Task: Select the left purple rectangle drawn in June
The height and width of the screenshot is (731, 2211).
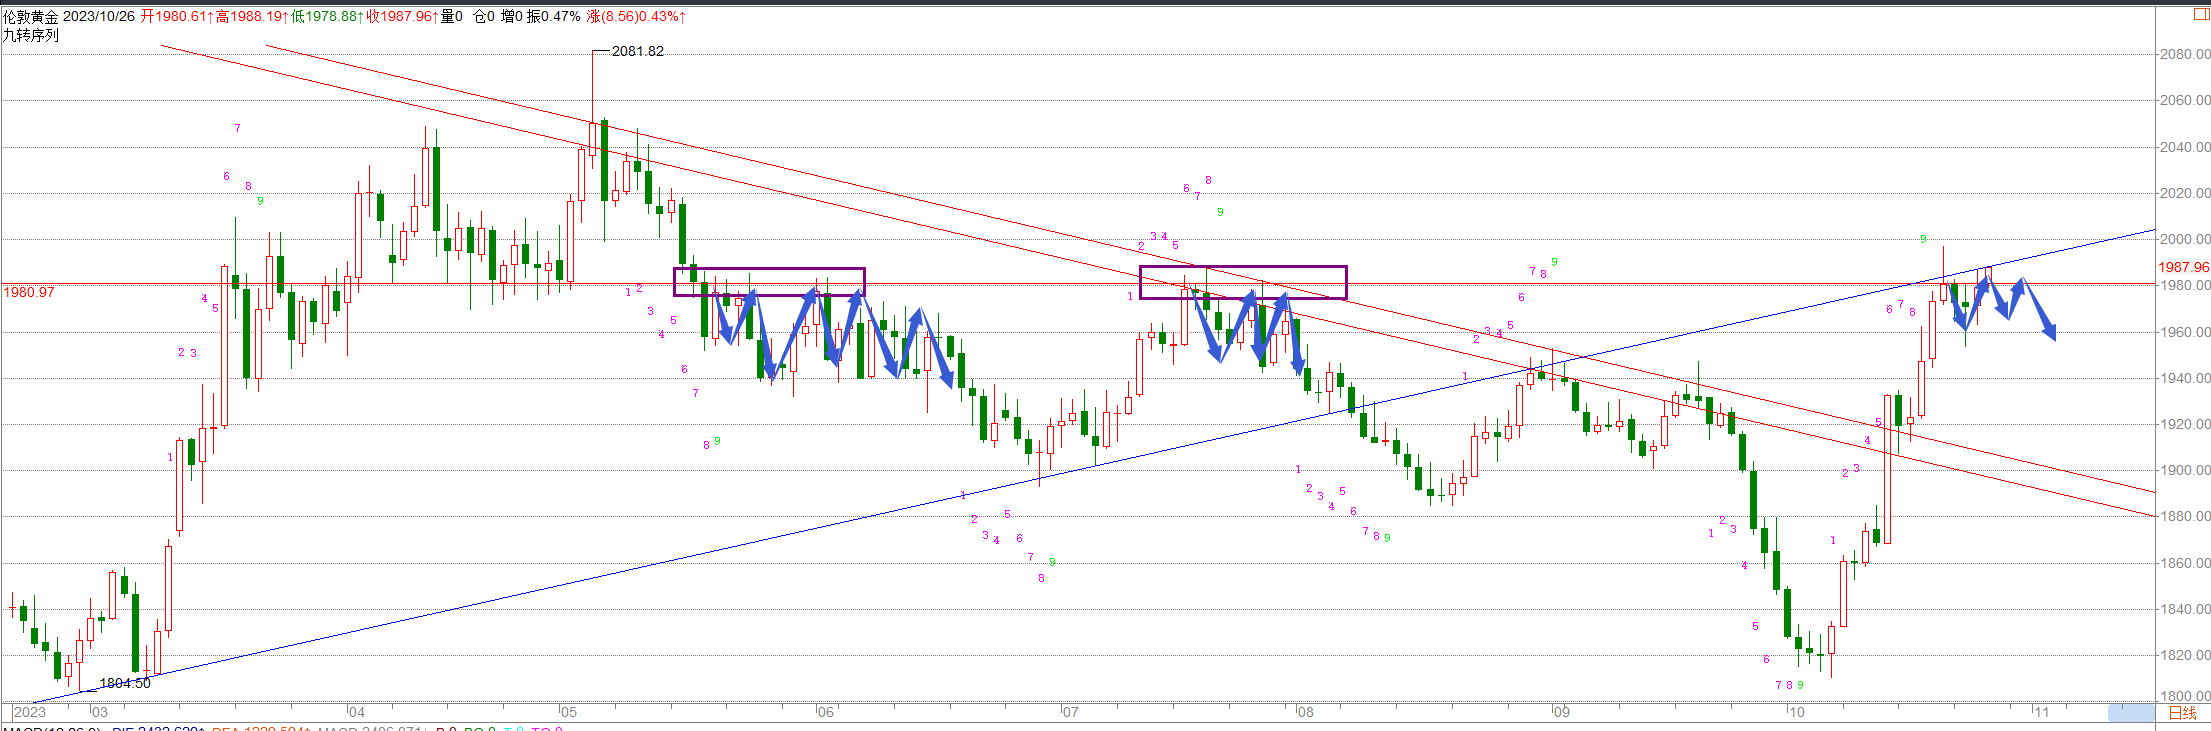Action: 769,269
